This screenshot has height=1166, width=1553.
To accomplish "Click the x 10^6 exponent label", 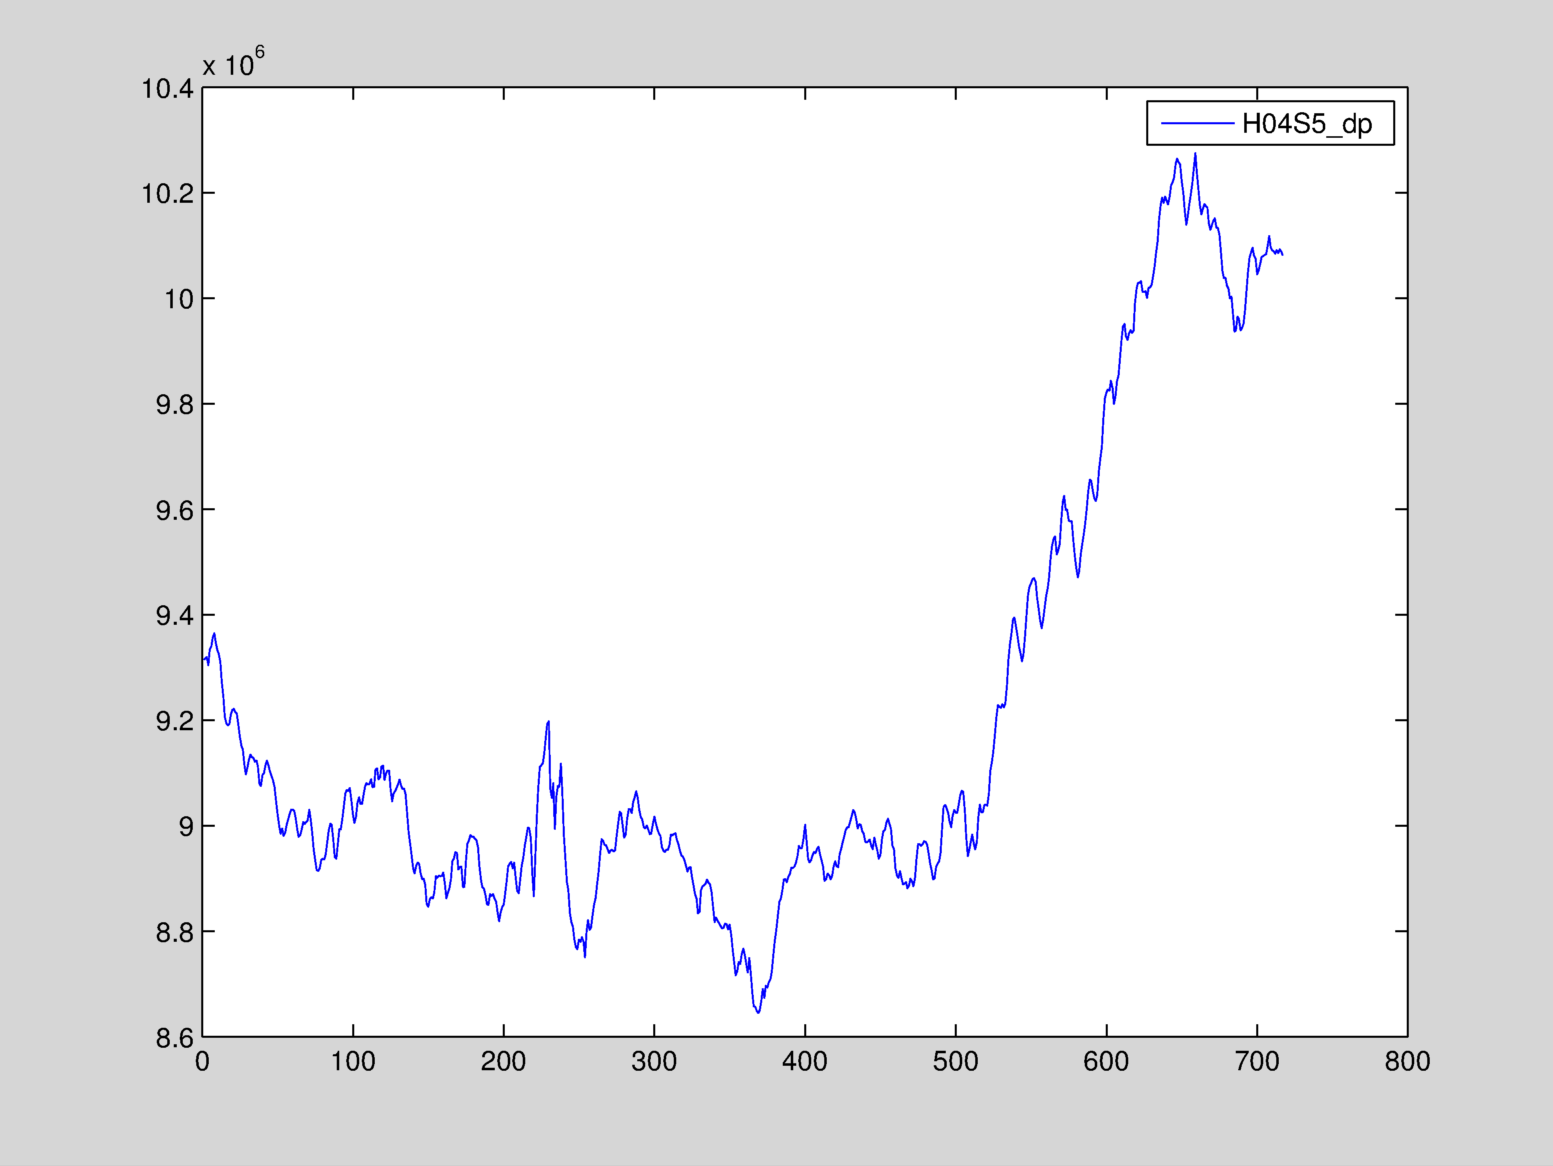I will point(233,64).
